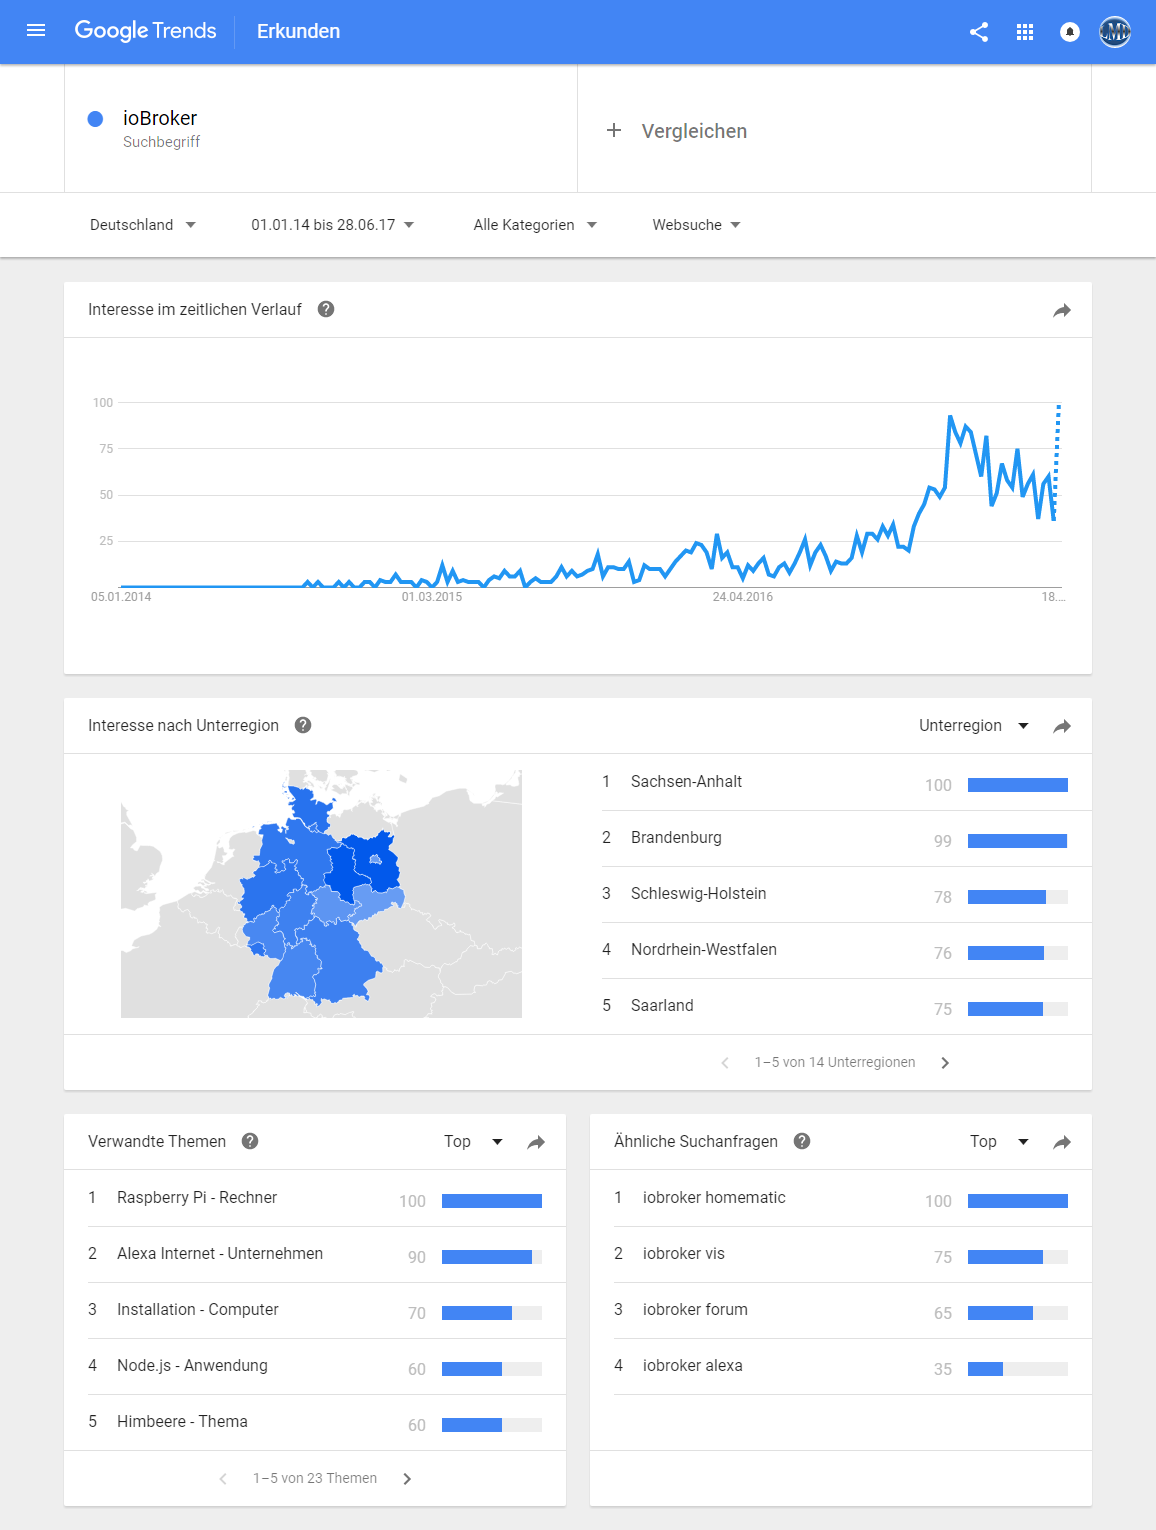
Task: Open the account profile avatar
Action: 1115,32
